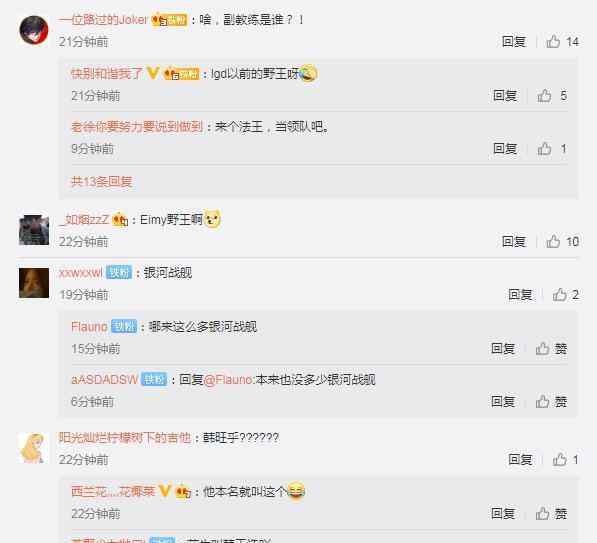Open the @Flauno mention link
Image resolution: width=597 pixels, height=543 pixels.
pyautogui.click(x=228, y=380)
